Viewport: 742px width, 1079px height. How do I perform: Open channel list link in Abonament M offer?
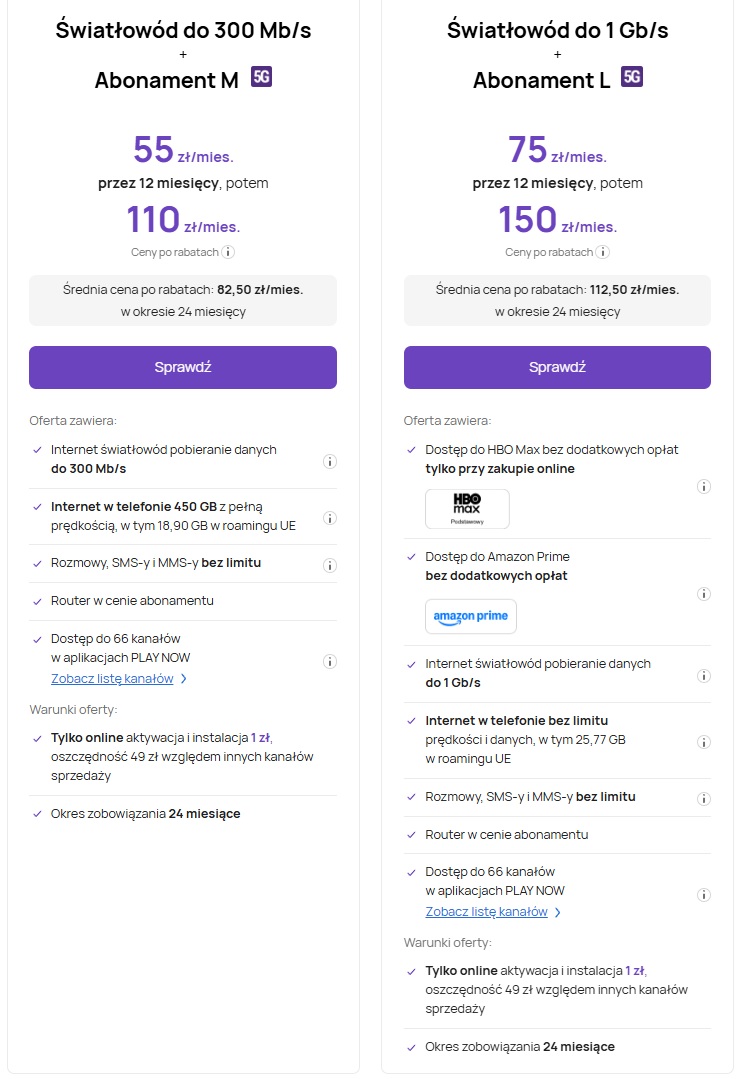(112, 679)
